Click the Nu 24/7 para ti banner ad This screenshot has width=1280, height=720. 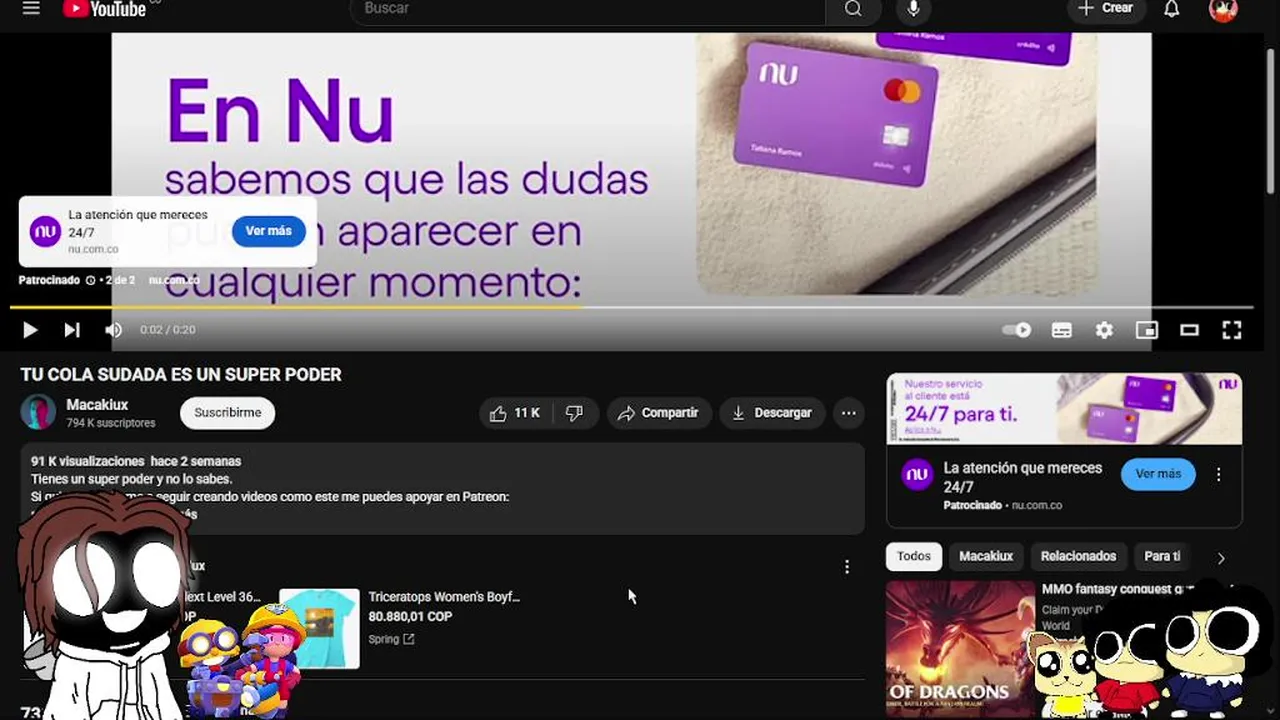coord(1064,409)
